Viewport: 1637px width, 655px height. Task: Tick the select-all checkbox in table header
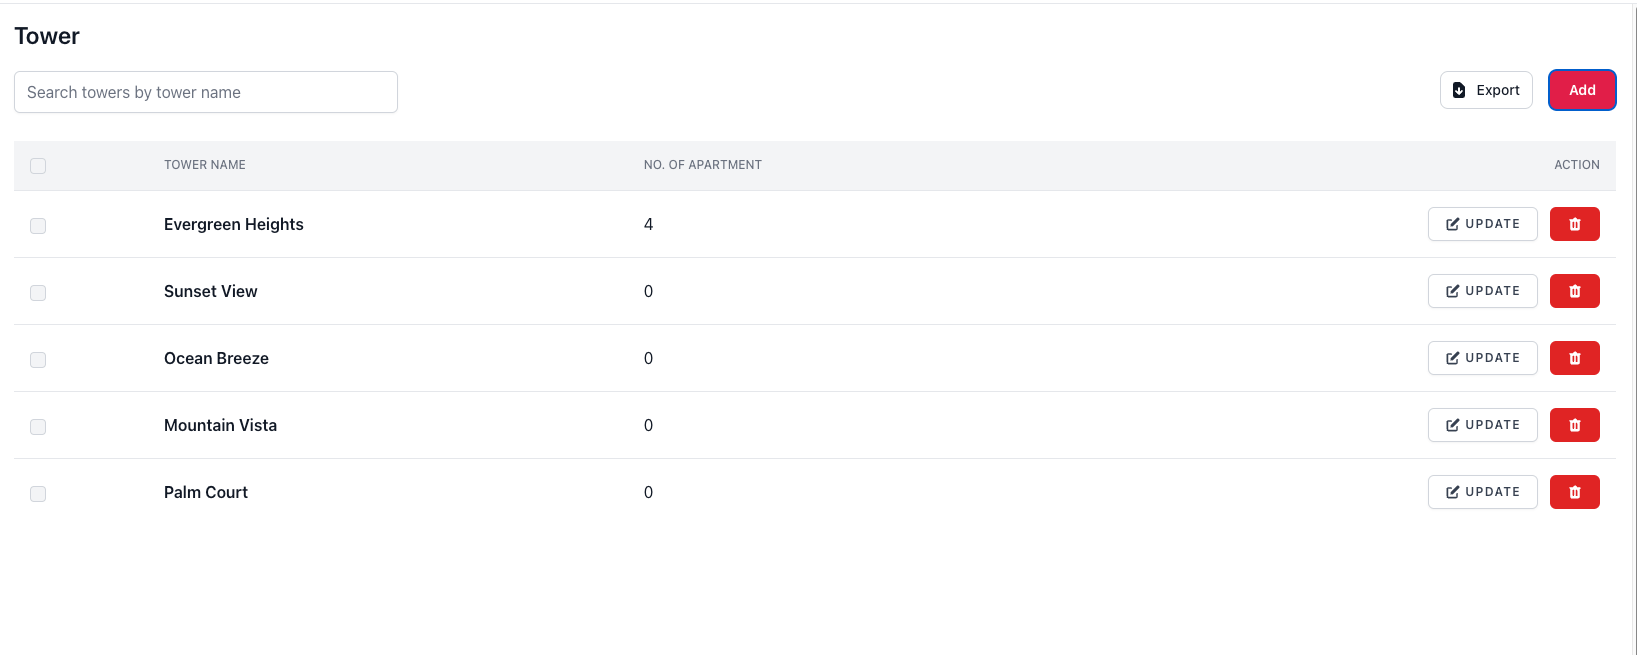pyautogui.click(x=38, y=166)
